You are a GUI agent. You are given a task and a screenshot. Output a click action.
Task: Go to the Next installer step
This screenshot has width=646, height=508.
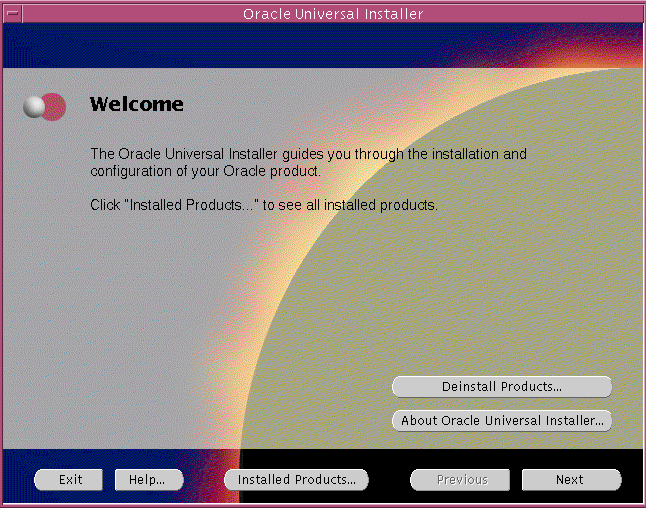pos(570,480)
